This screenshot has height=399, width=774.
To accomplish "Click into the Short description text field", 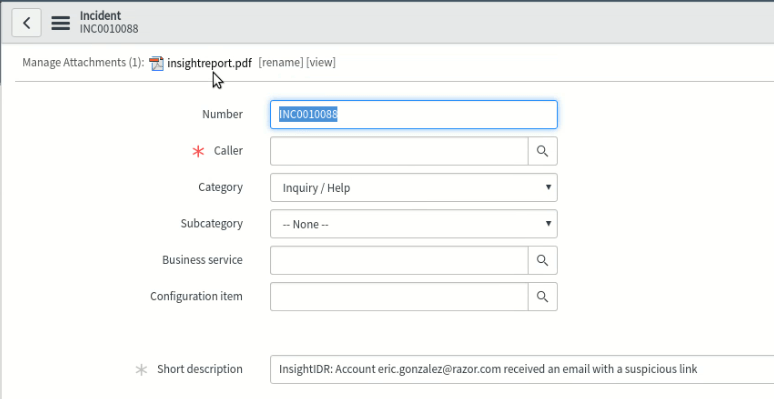I will point(522,369).
